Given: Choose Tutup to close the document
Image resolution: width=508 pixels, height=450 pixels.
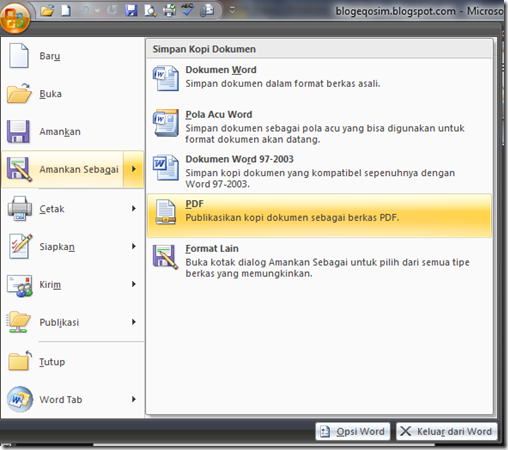Looking at the screenshot, I should coord(72,361).
